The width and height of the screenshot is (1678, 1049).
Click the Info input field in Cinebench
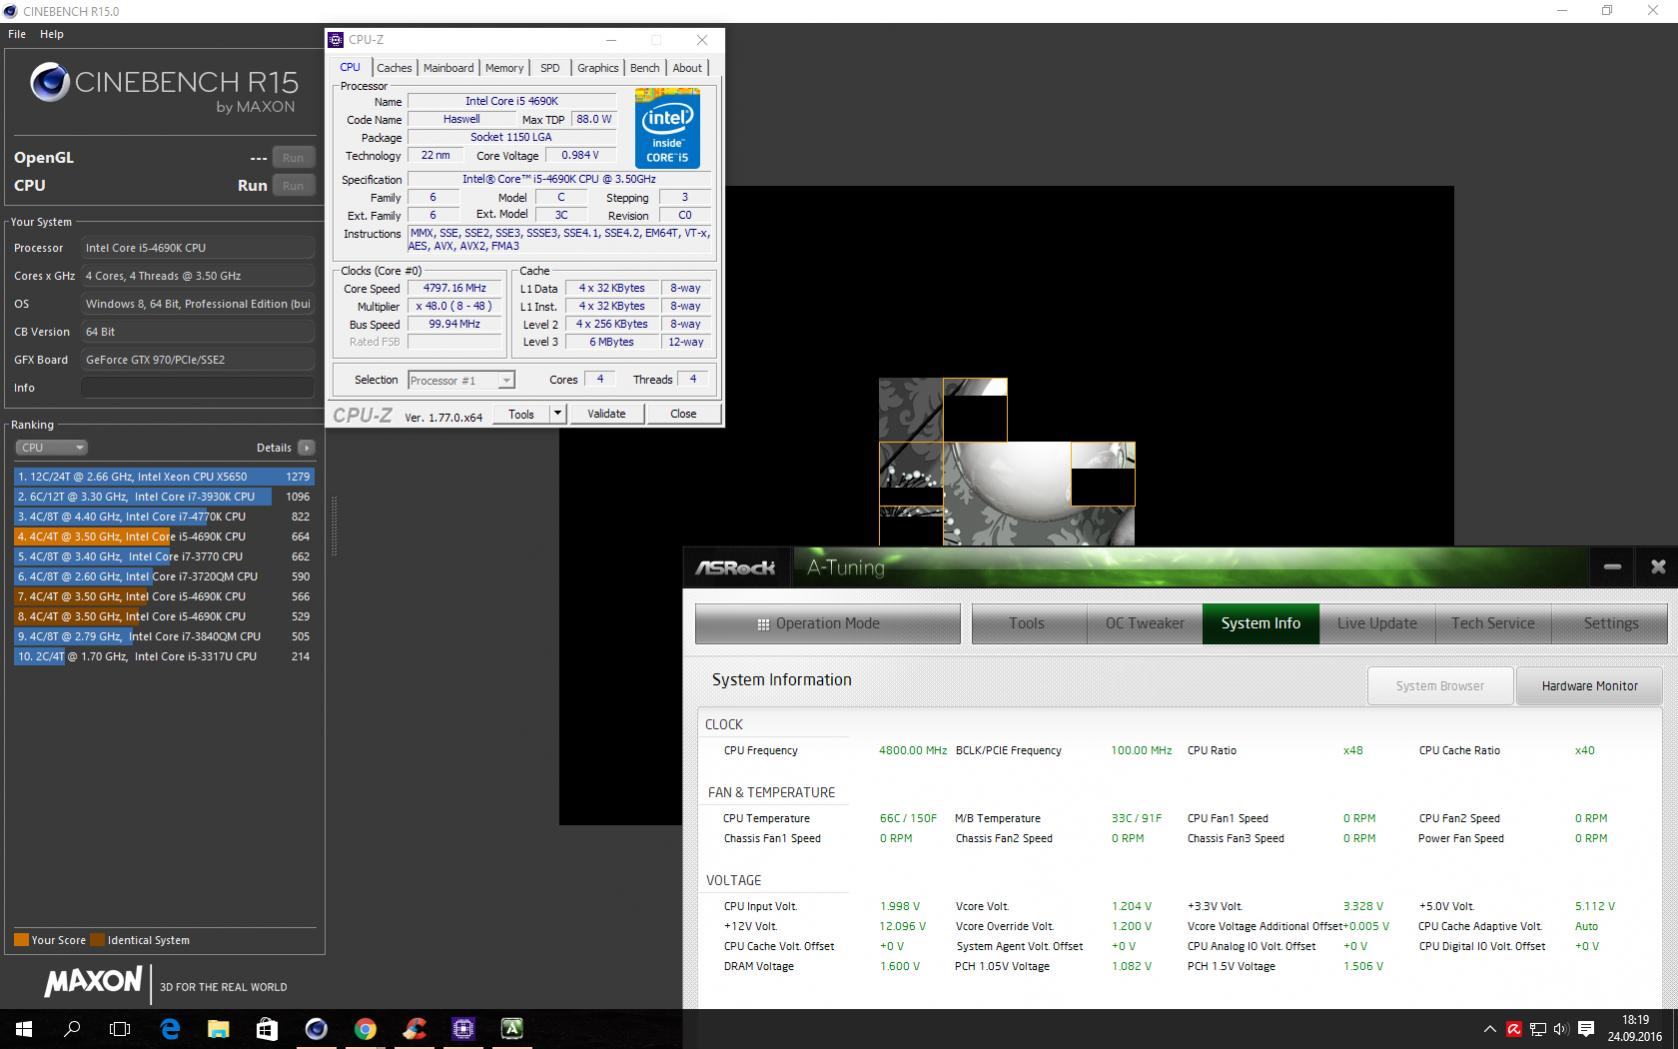point(197,388)
